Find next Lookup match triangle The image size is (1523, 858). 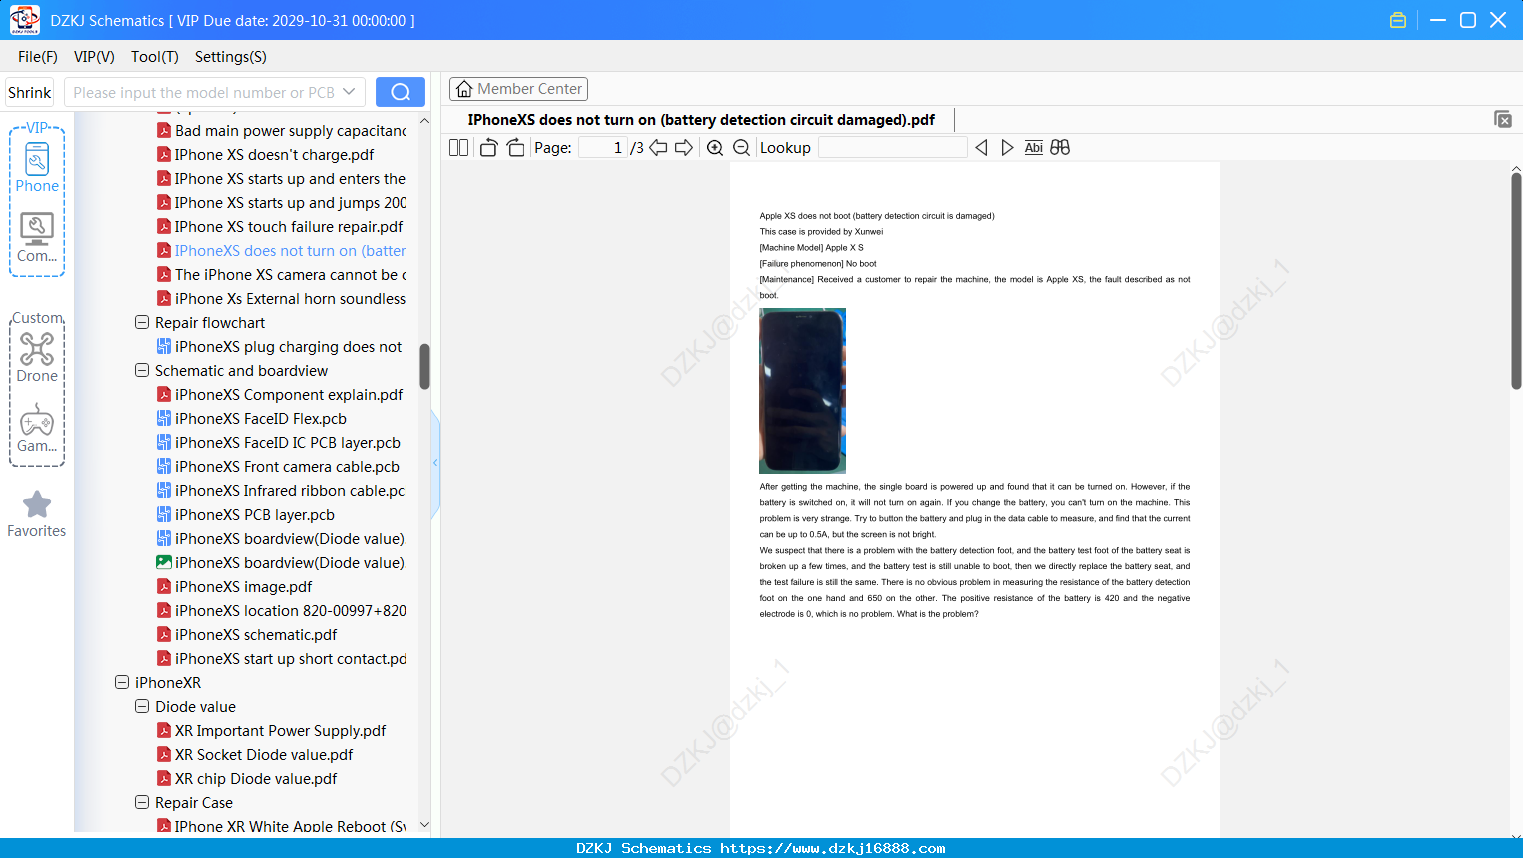coord(1007,148)
